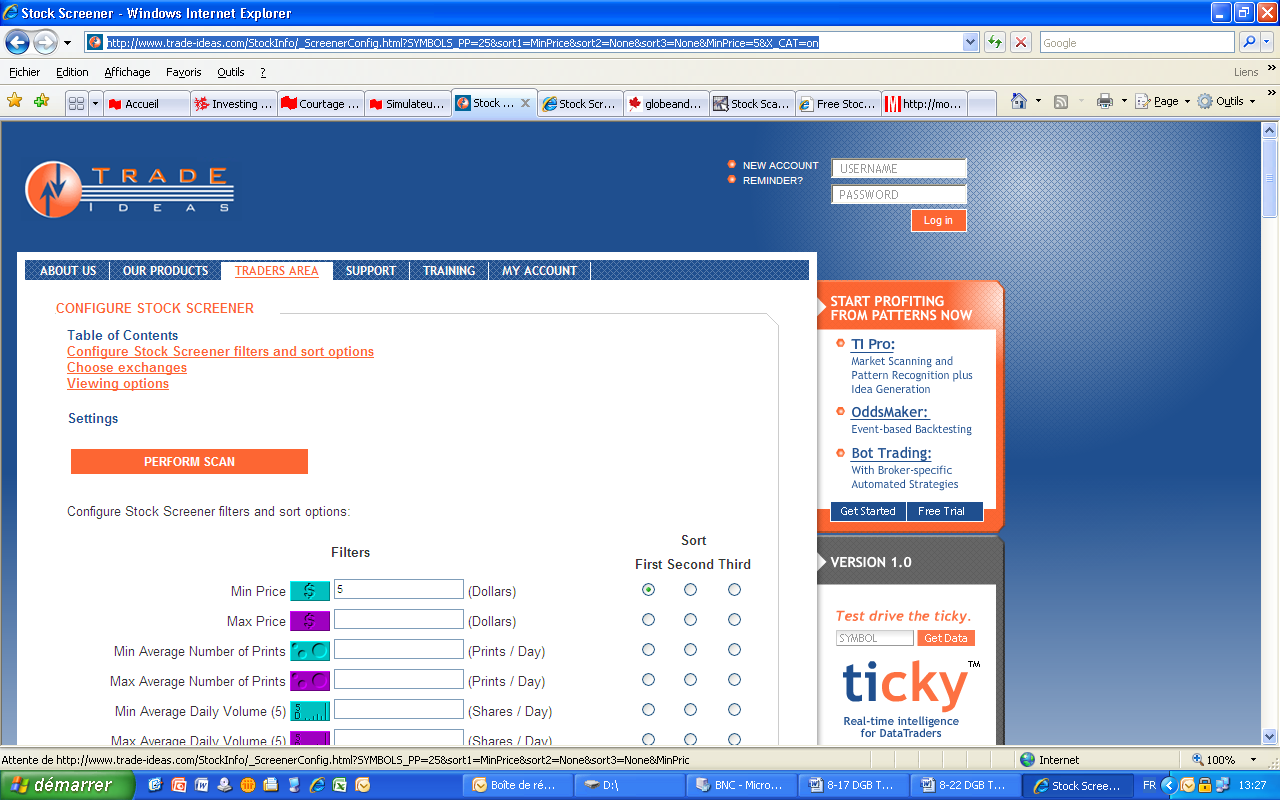This screenshot has width=1280, height=800.
Task: Select First sort for Min Price
Action: (649, 590)
